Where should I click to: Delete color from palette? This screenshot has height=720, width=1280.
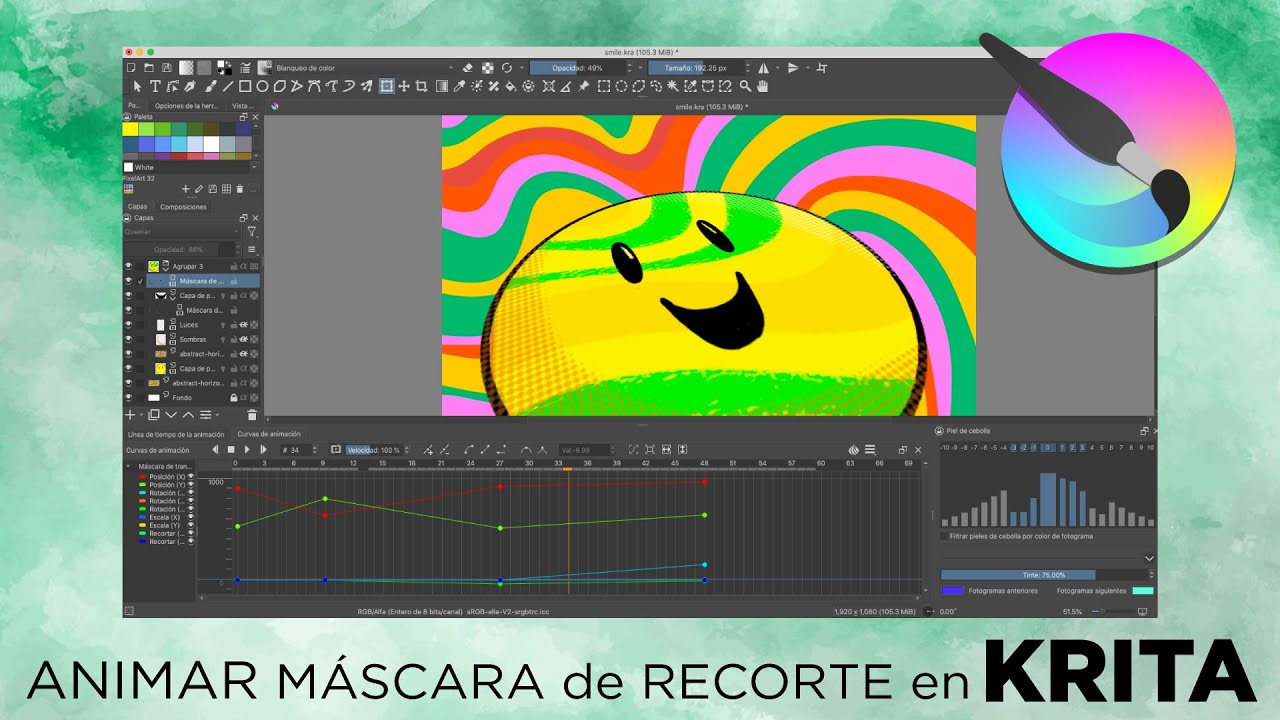point(240,189)
